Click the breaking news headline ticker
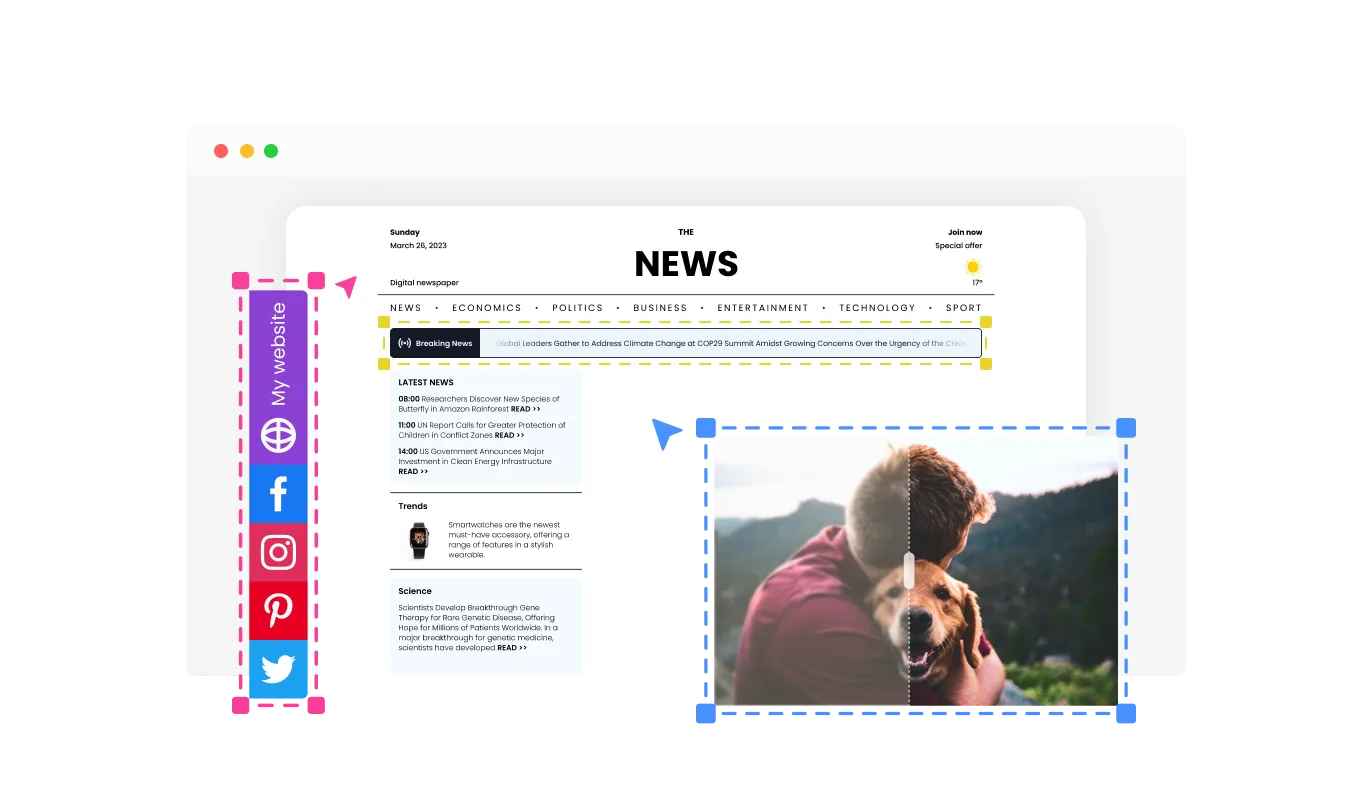 [730, 343]
